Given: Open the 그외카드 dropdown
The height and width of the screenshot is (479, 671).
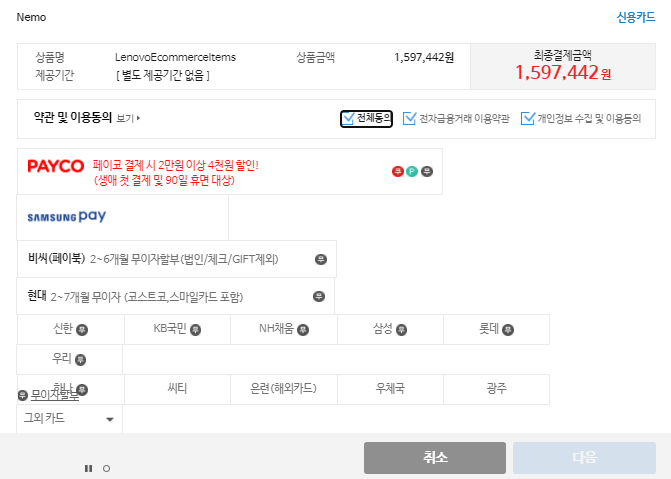Looking at the screenshot, I should [x=69, y=419].
